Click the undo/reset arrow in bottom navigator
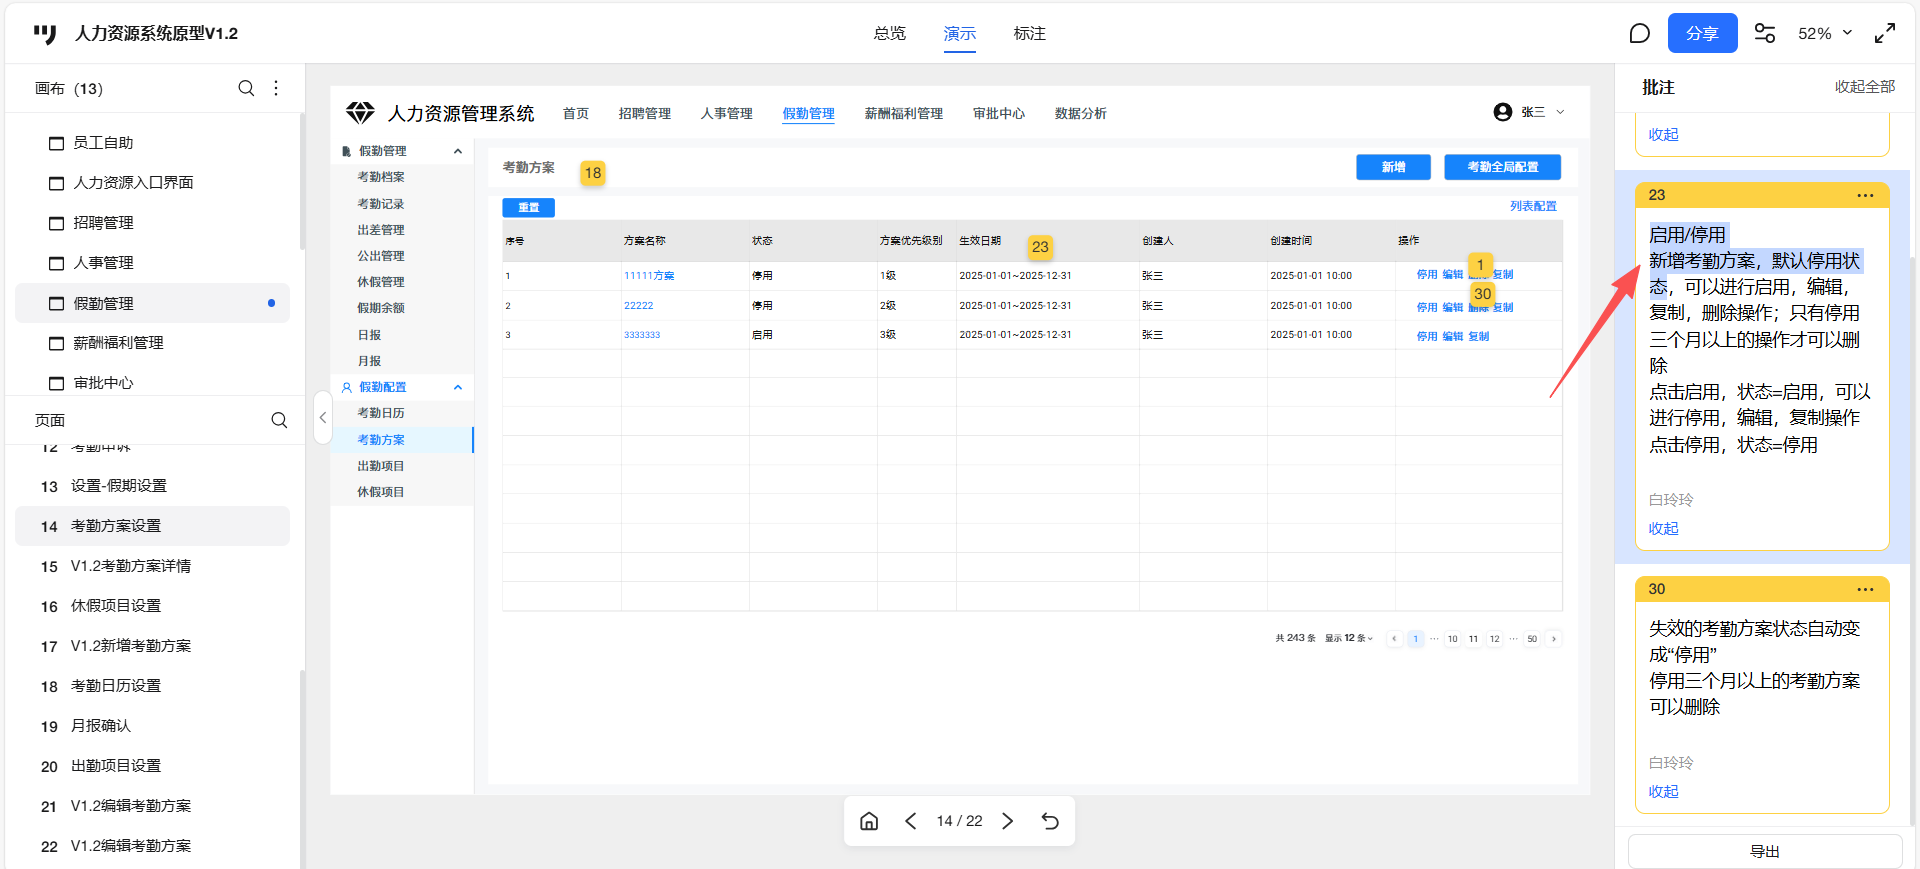This screenshot has width=1920, height=869. pos(1050,821)
